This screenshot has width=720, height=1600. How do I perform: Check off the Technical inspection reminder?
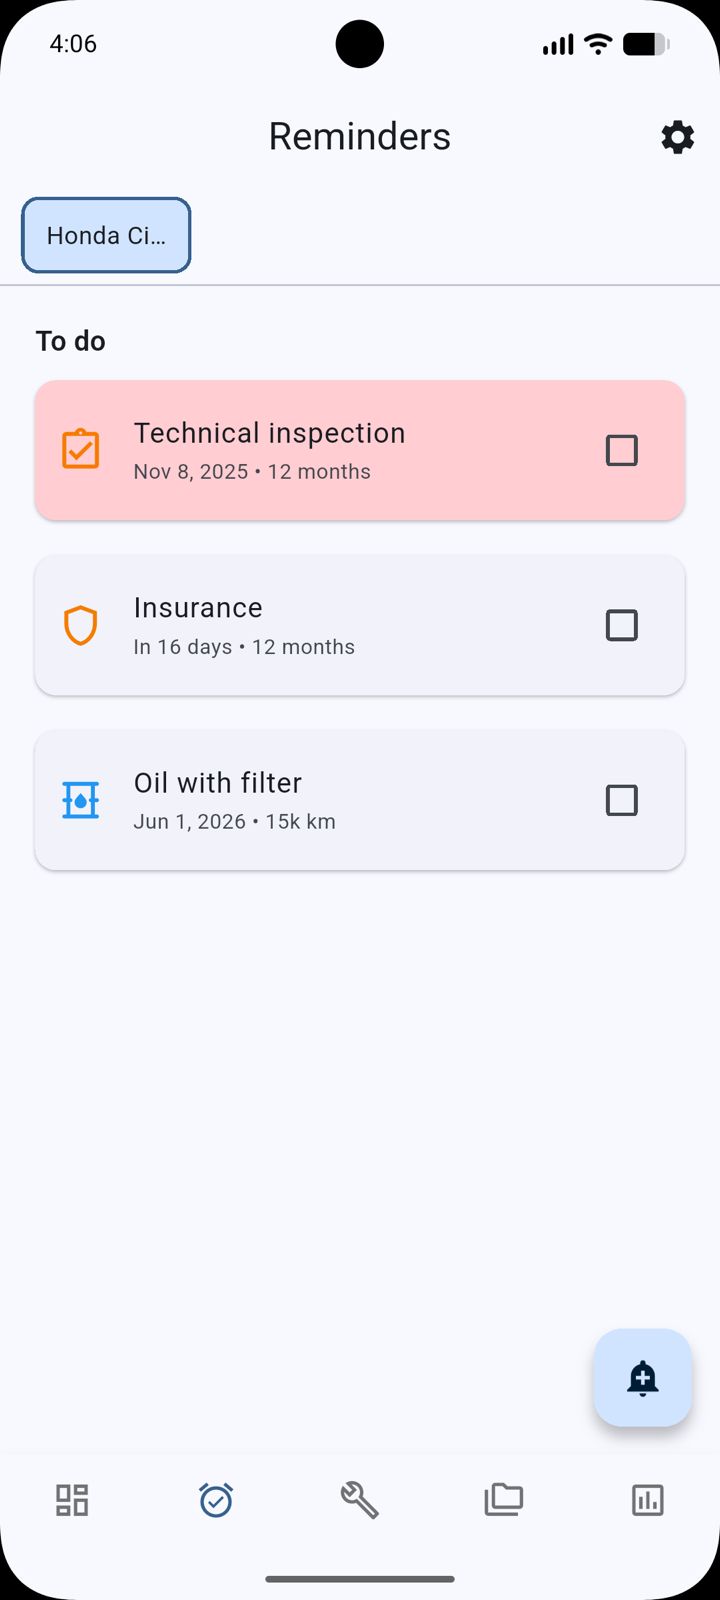(622, 450)
